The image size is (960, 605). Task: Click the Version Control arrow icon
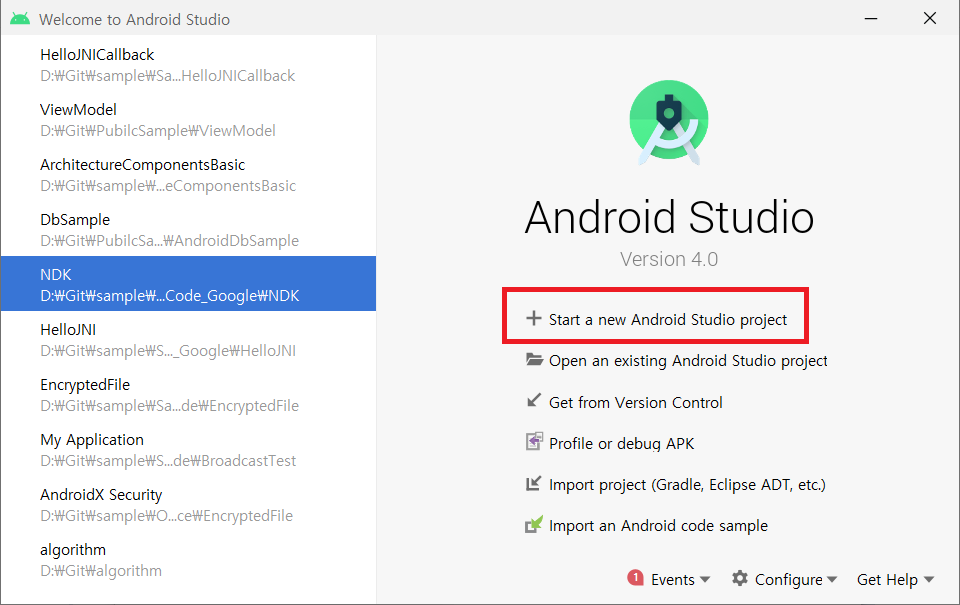tap(534, 400)
